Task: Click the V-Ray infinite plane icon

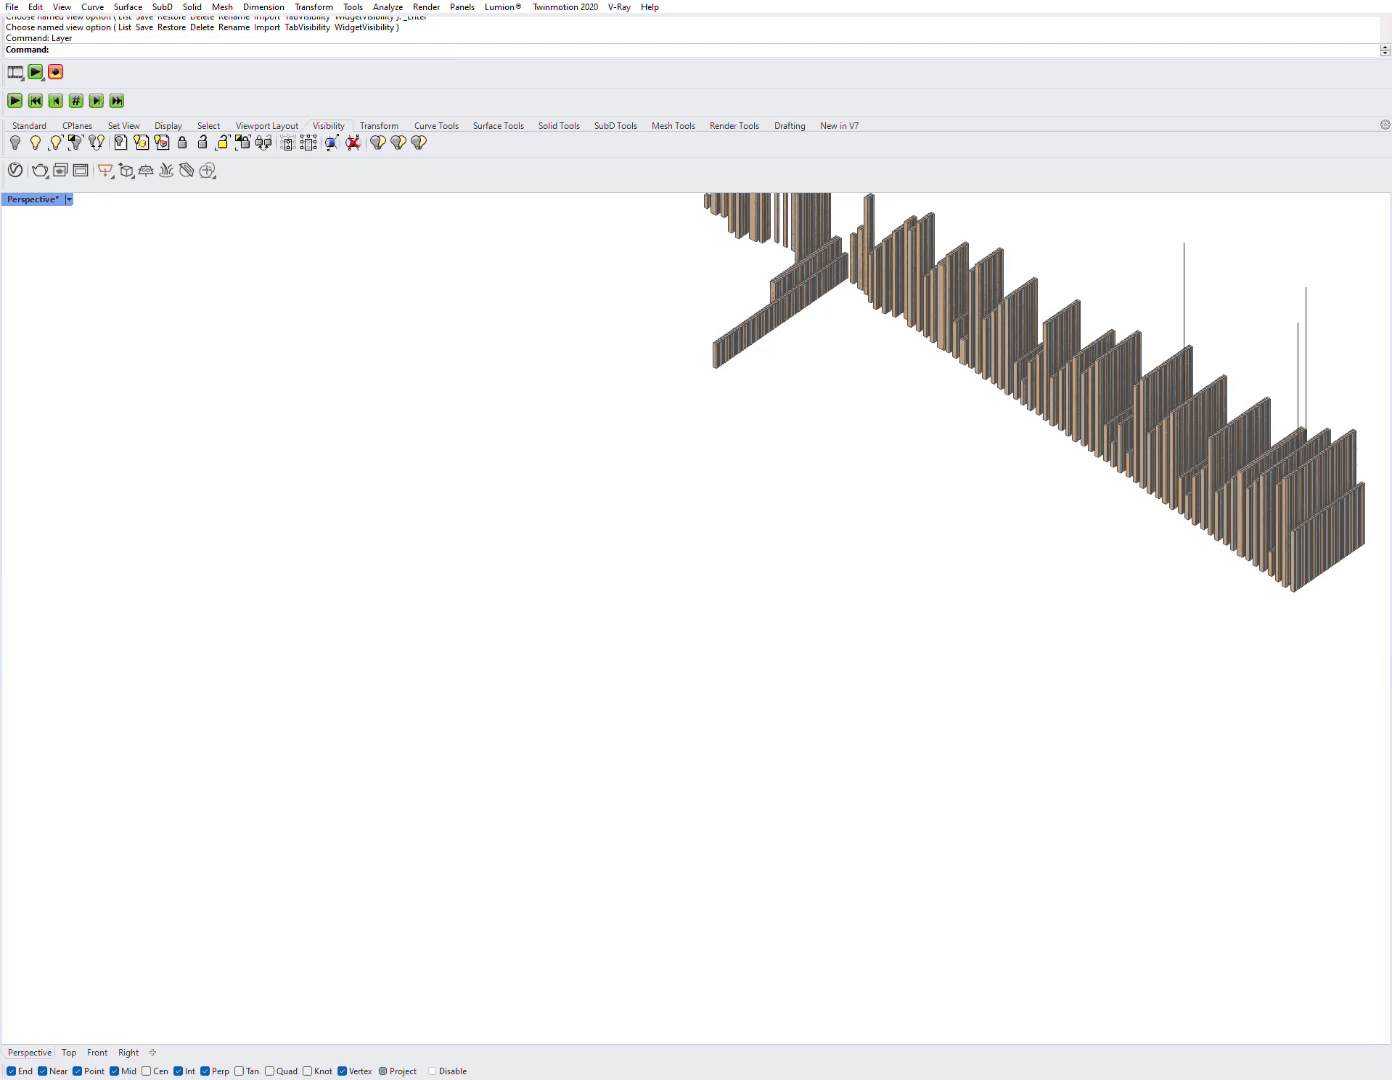Action: point(146,171)
